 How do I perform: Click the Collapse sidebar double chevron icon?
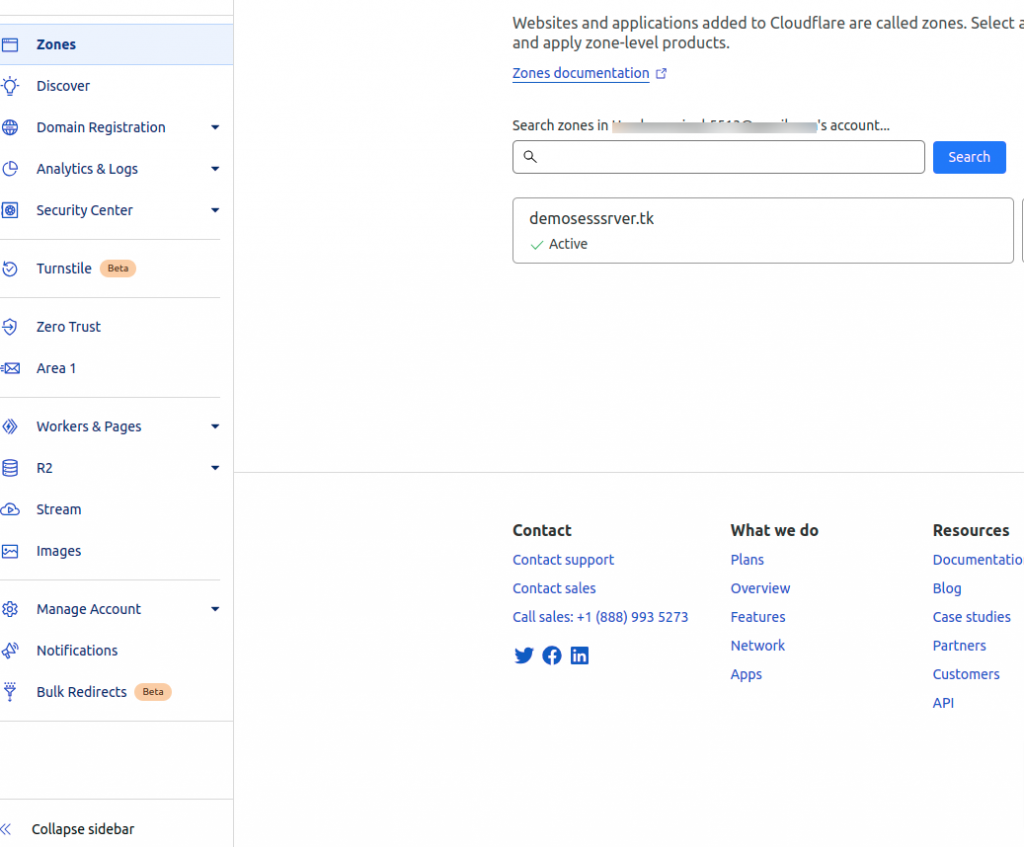(6, 829)
